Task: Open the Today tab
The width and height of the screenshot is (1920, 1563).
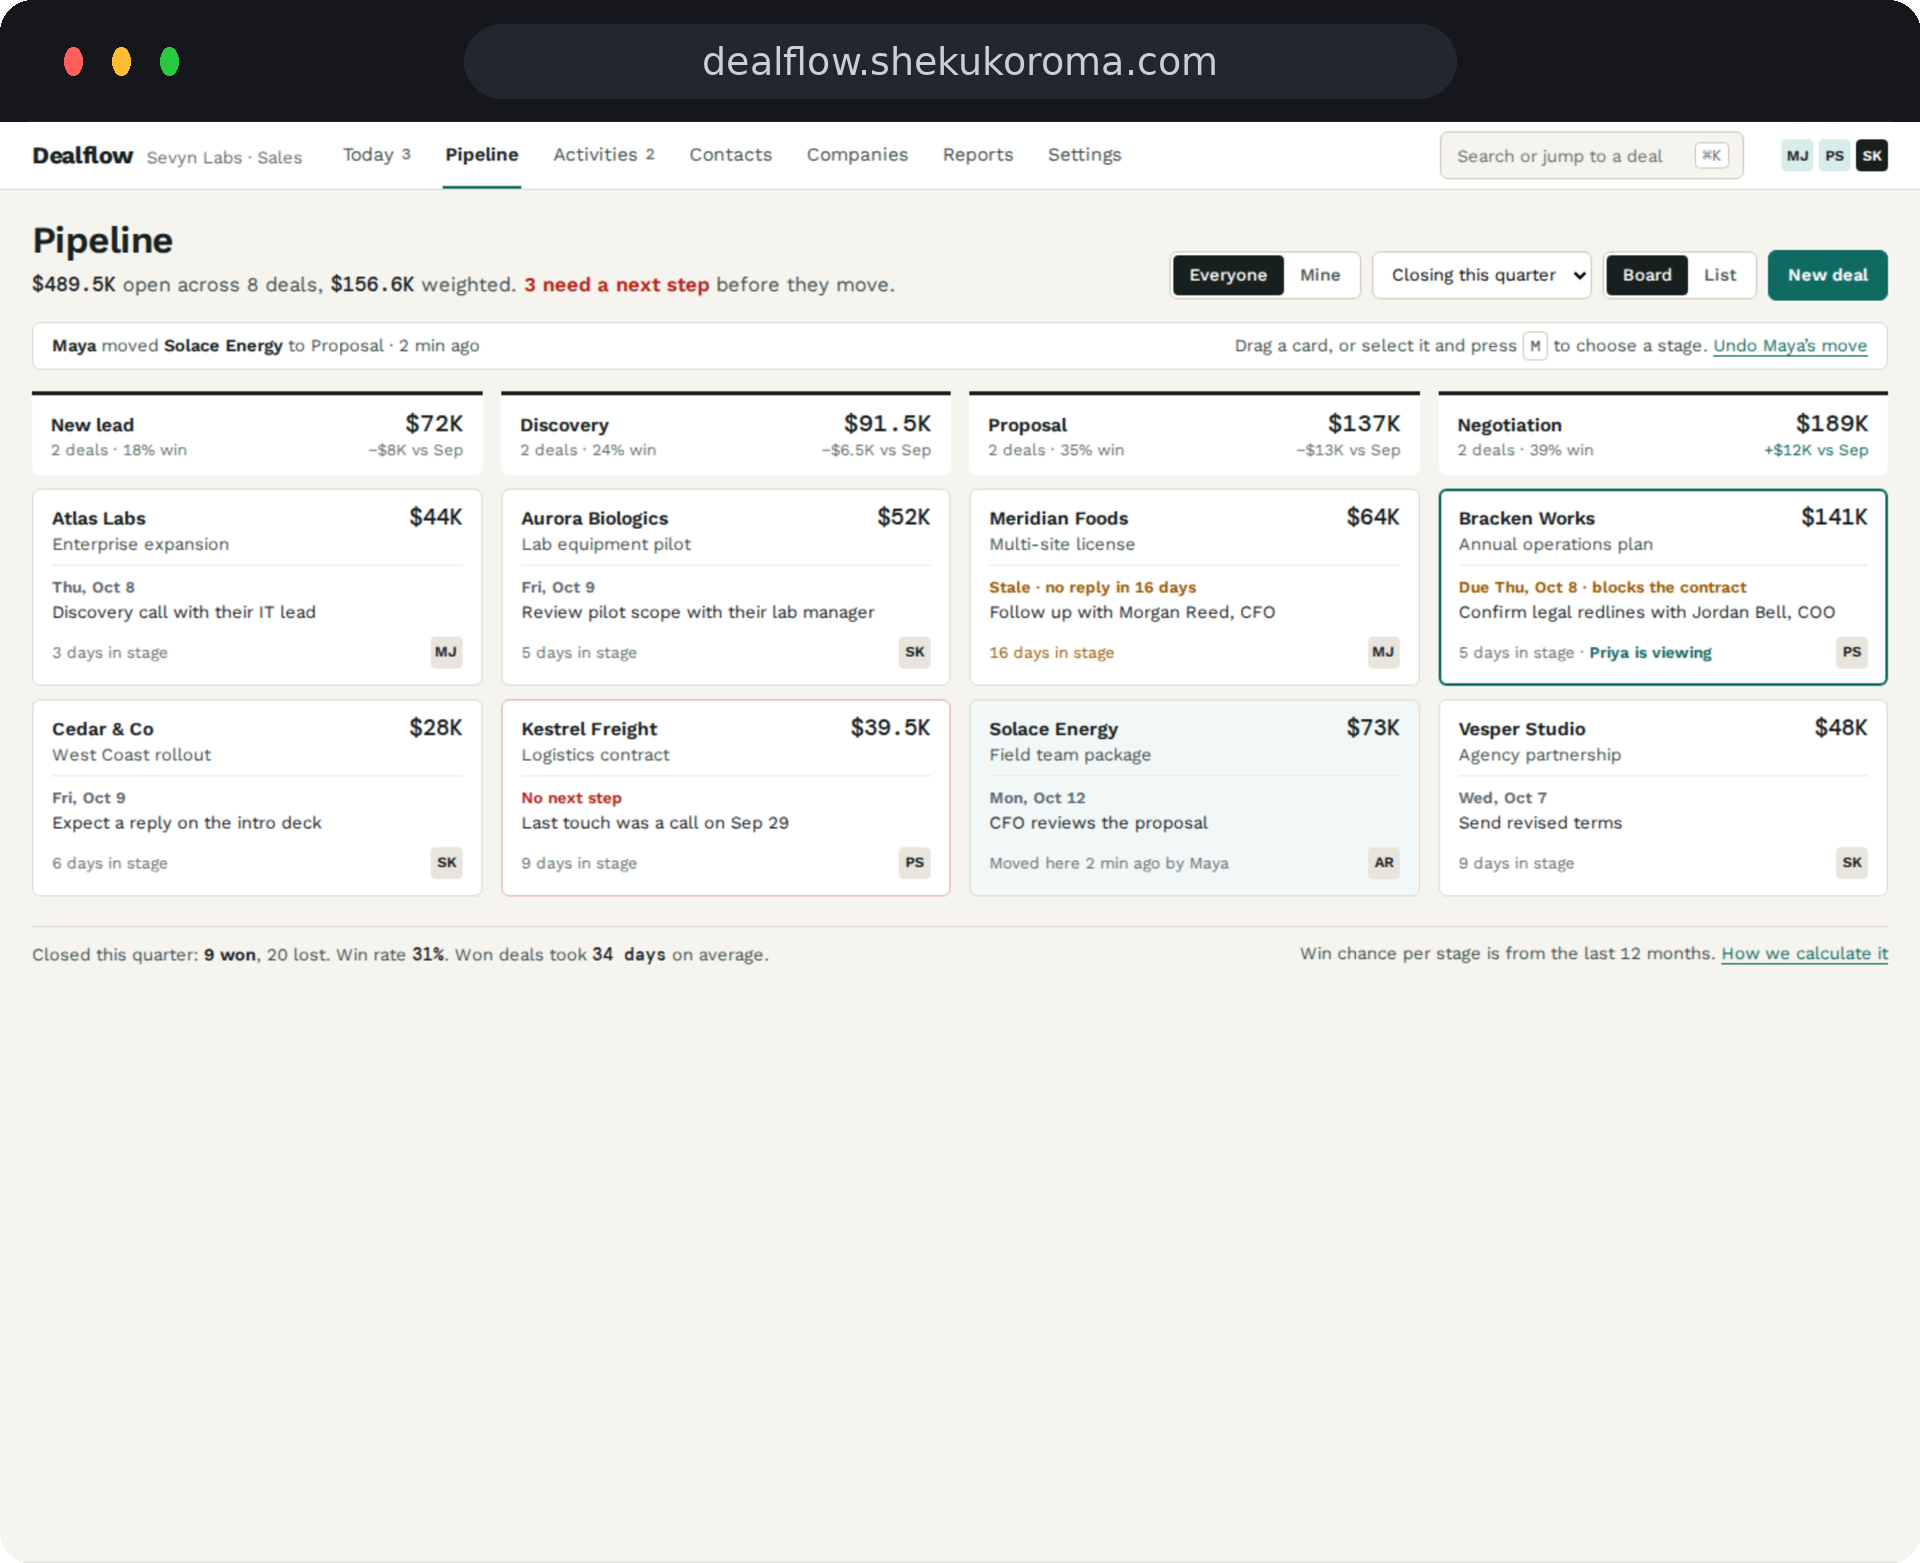Action: click(376, 155)
